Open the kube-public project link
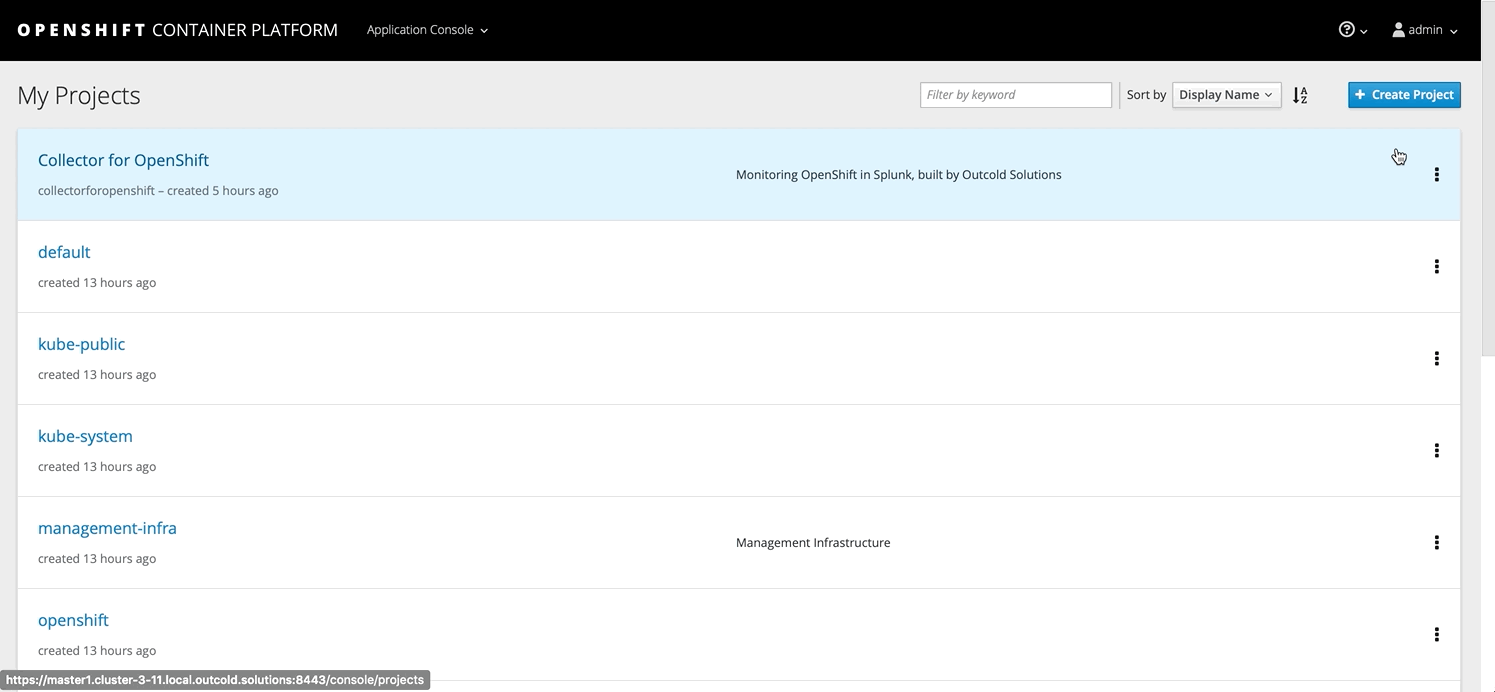Screen dimensions: 1495x692 pos(81,344)
